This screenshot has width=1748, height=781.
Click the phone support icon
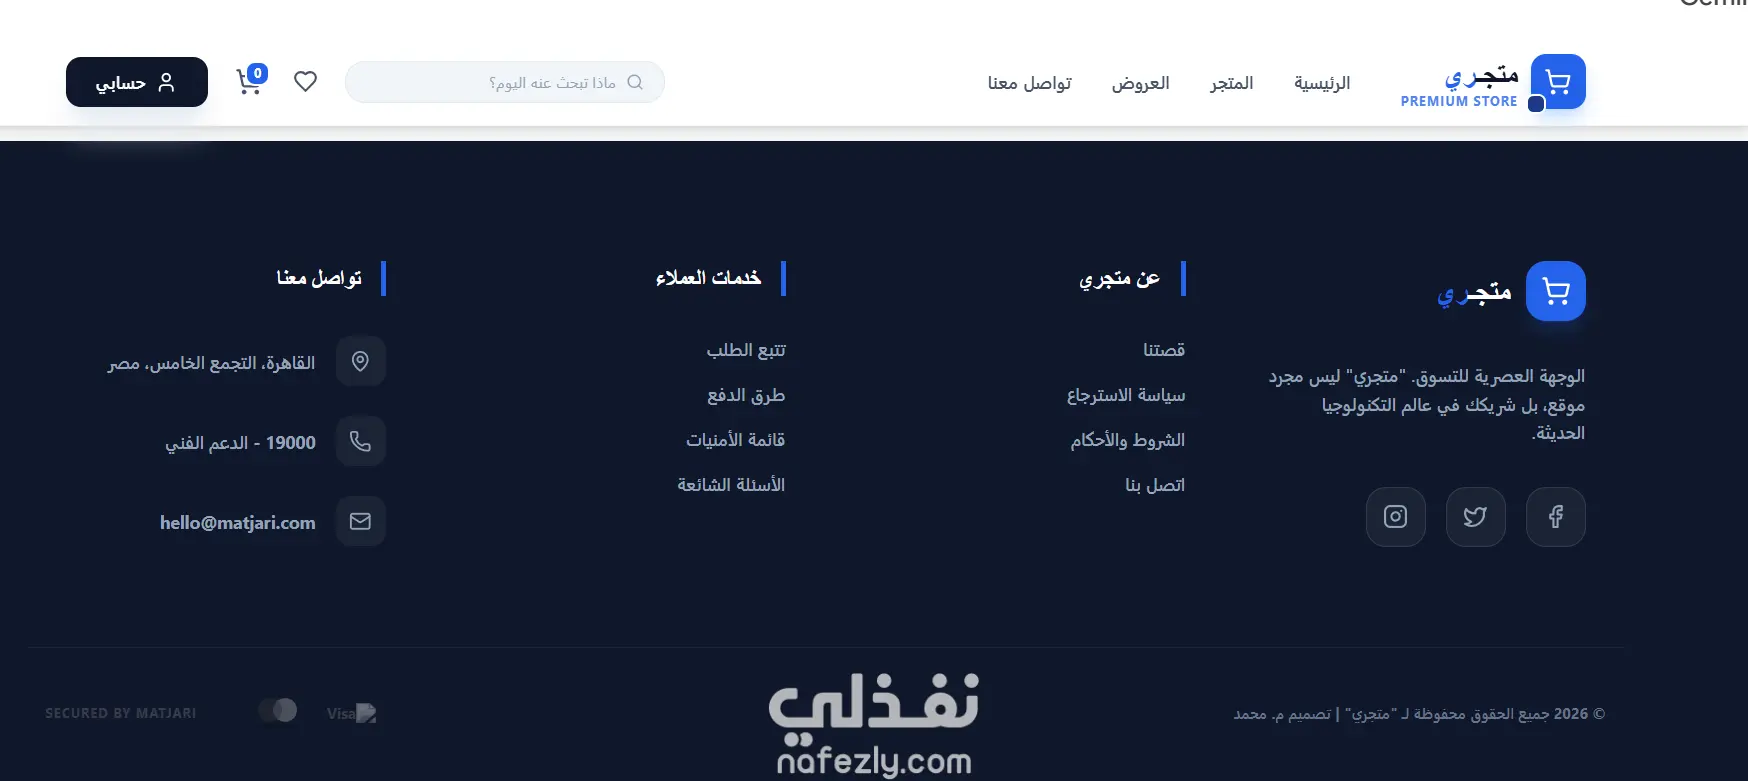click(x=361, y=441)
